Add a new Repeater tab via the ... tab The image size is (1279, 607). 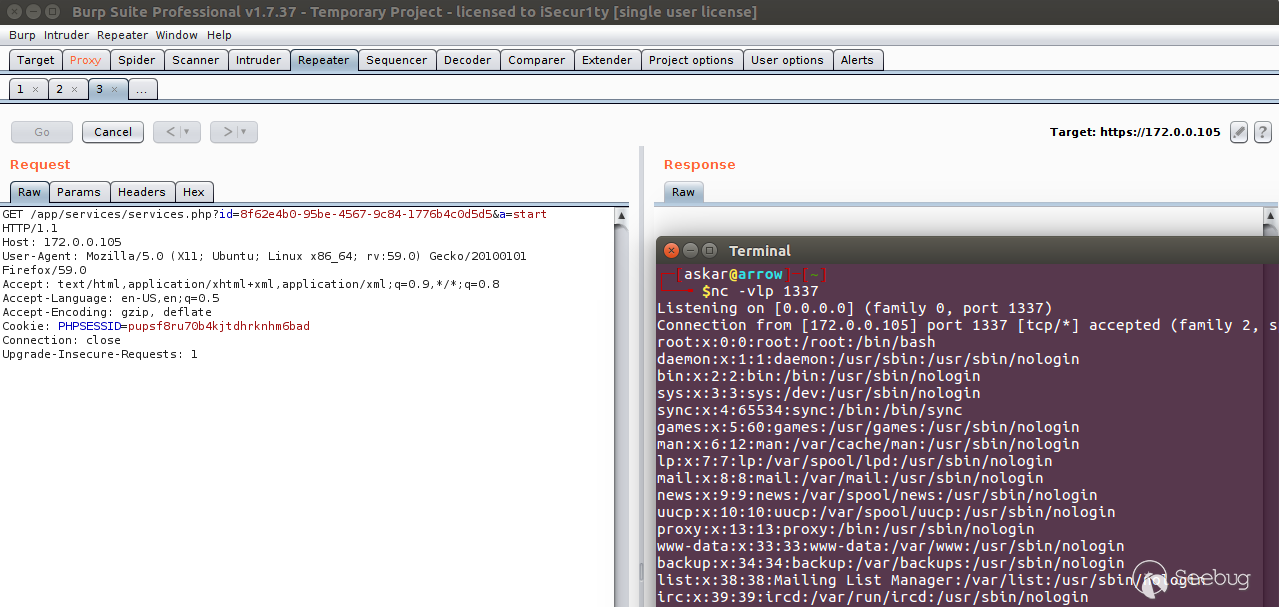click(142, 89)
